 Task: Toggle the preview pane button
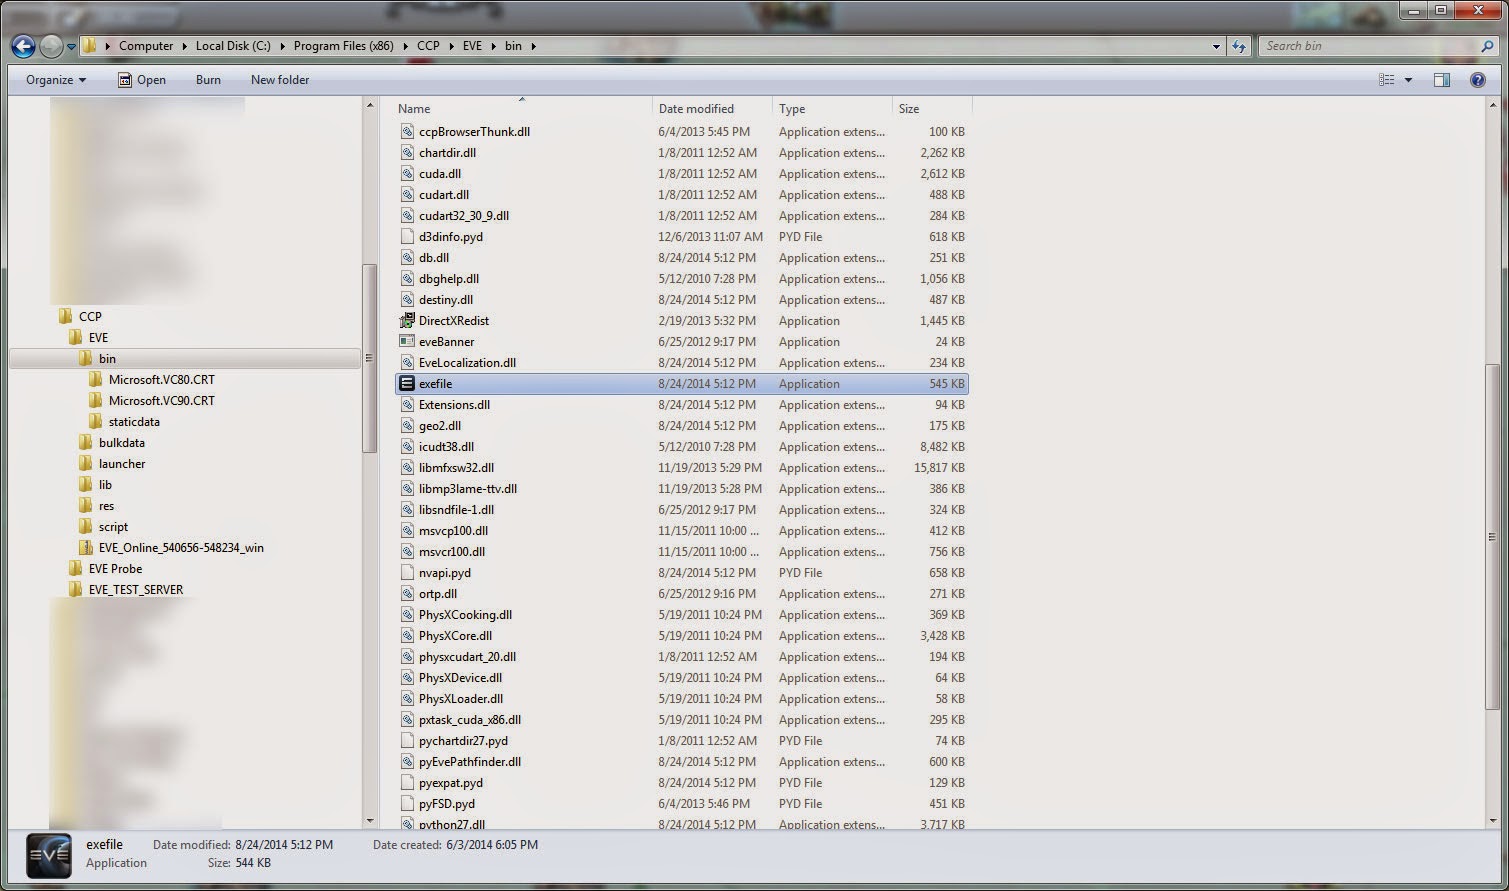[1441, 80]
